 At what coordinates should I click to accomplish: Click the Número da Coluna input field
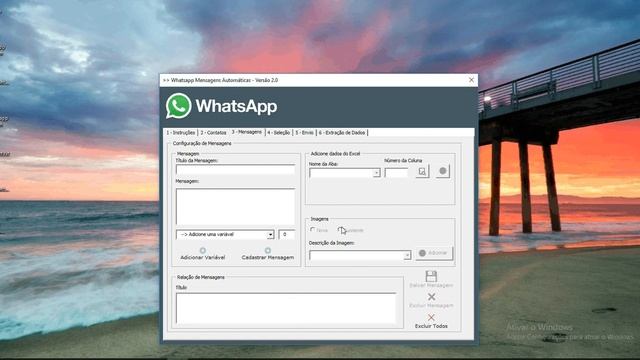pyautogui.click(x=396, y=173)
